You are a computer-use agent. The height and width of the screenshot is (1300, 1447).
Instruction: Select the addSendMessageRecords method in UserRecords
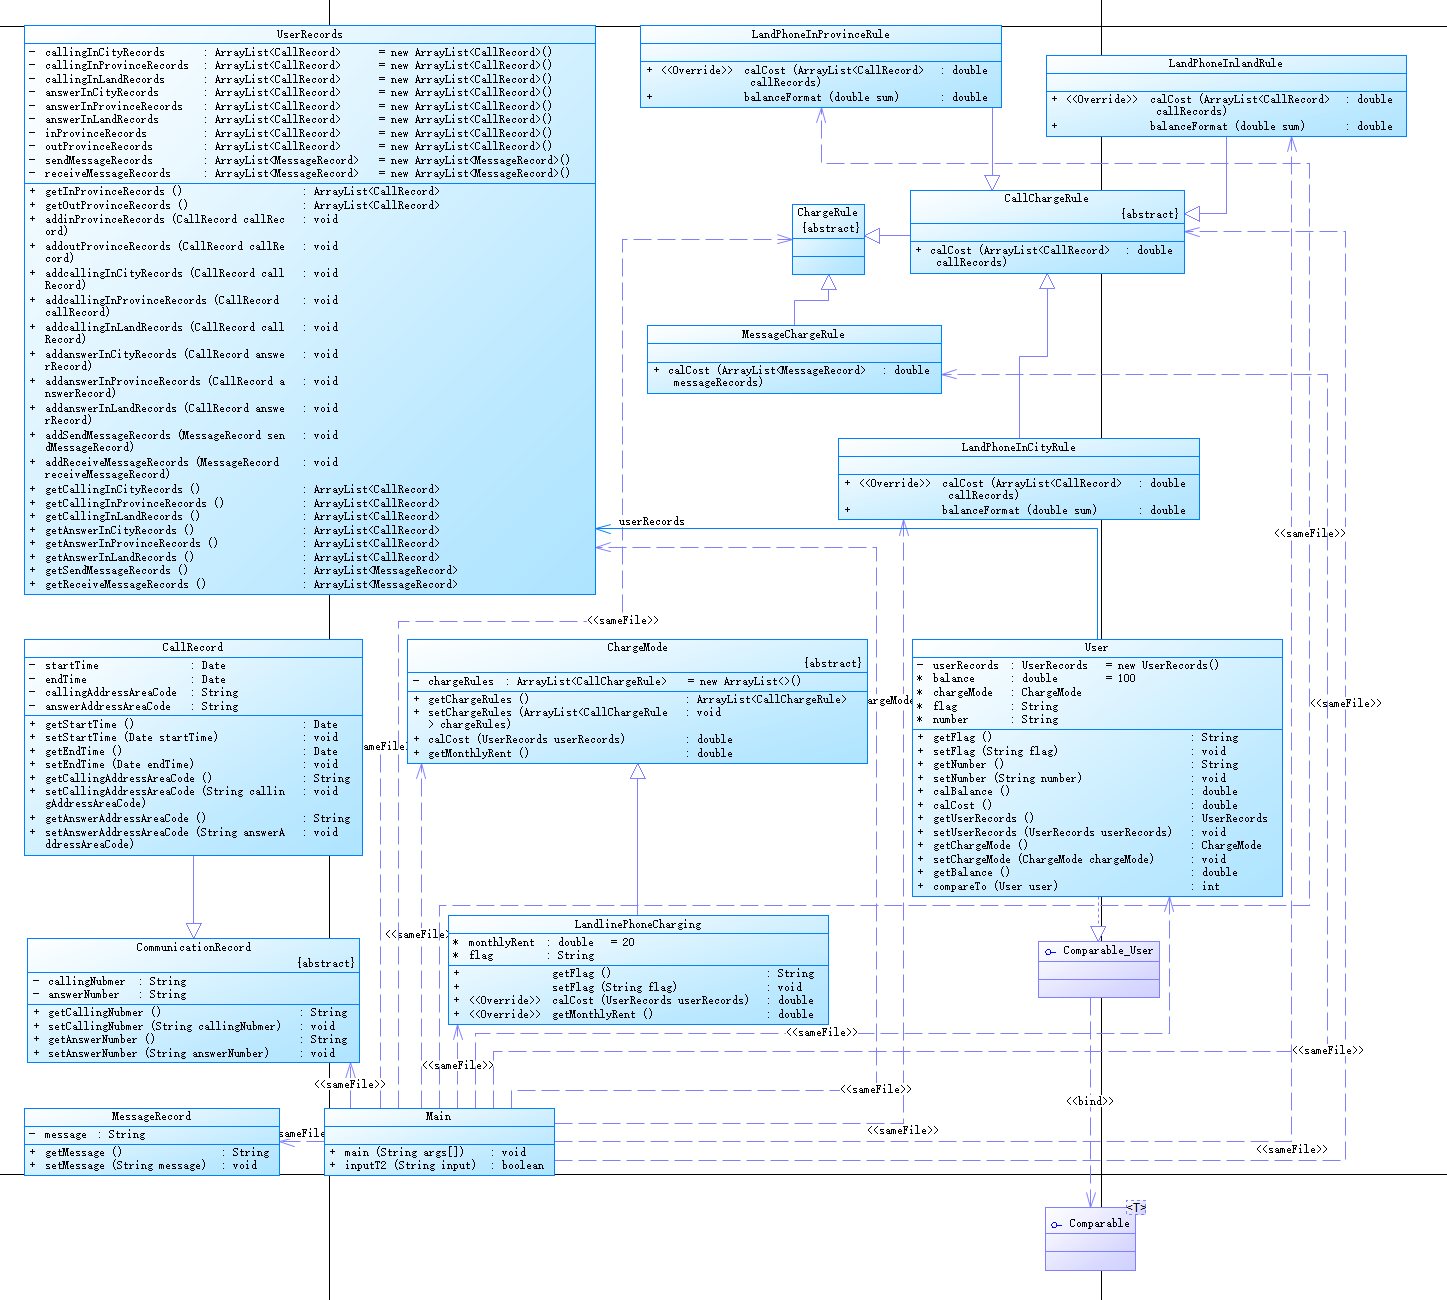[184, 442]
